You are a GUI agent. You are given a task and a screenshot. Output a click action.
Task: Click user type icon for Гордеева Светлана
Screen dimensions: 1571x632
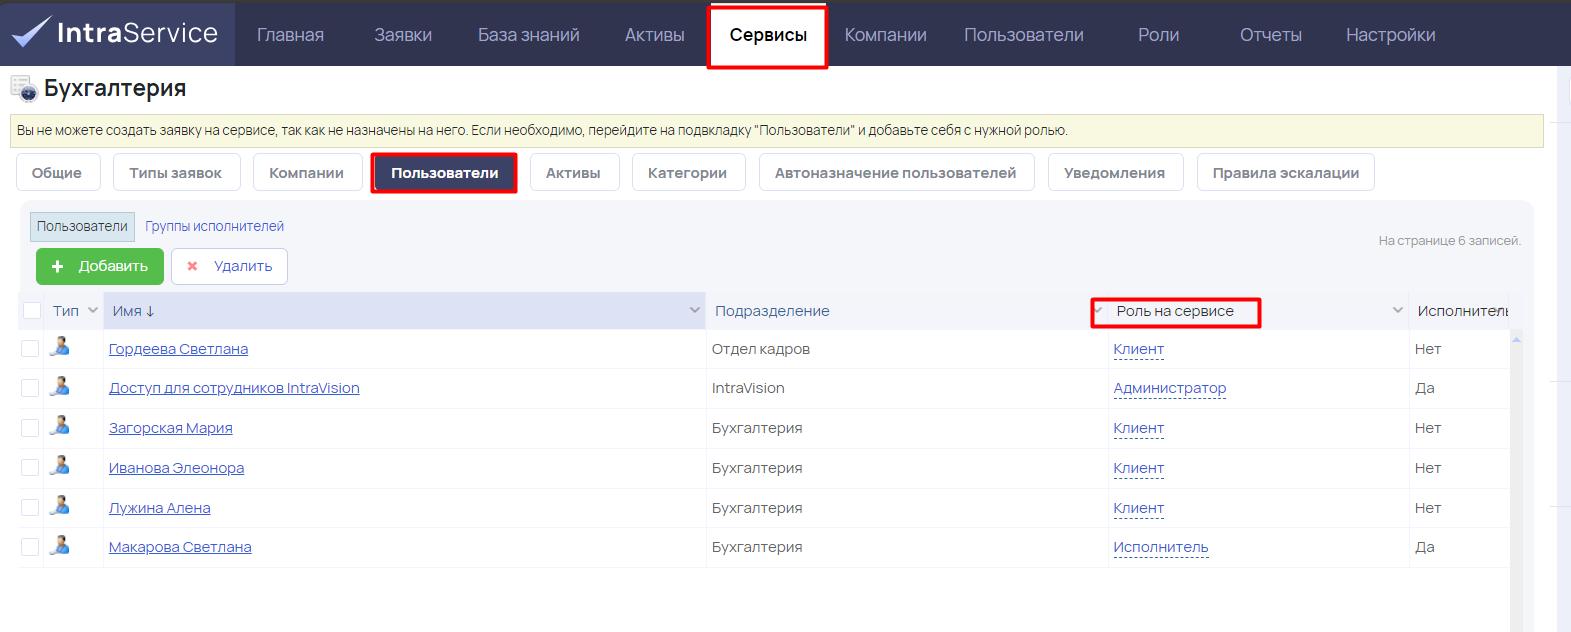[60, 347]
